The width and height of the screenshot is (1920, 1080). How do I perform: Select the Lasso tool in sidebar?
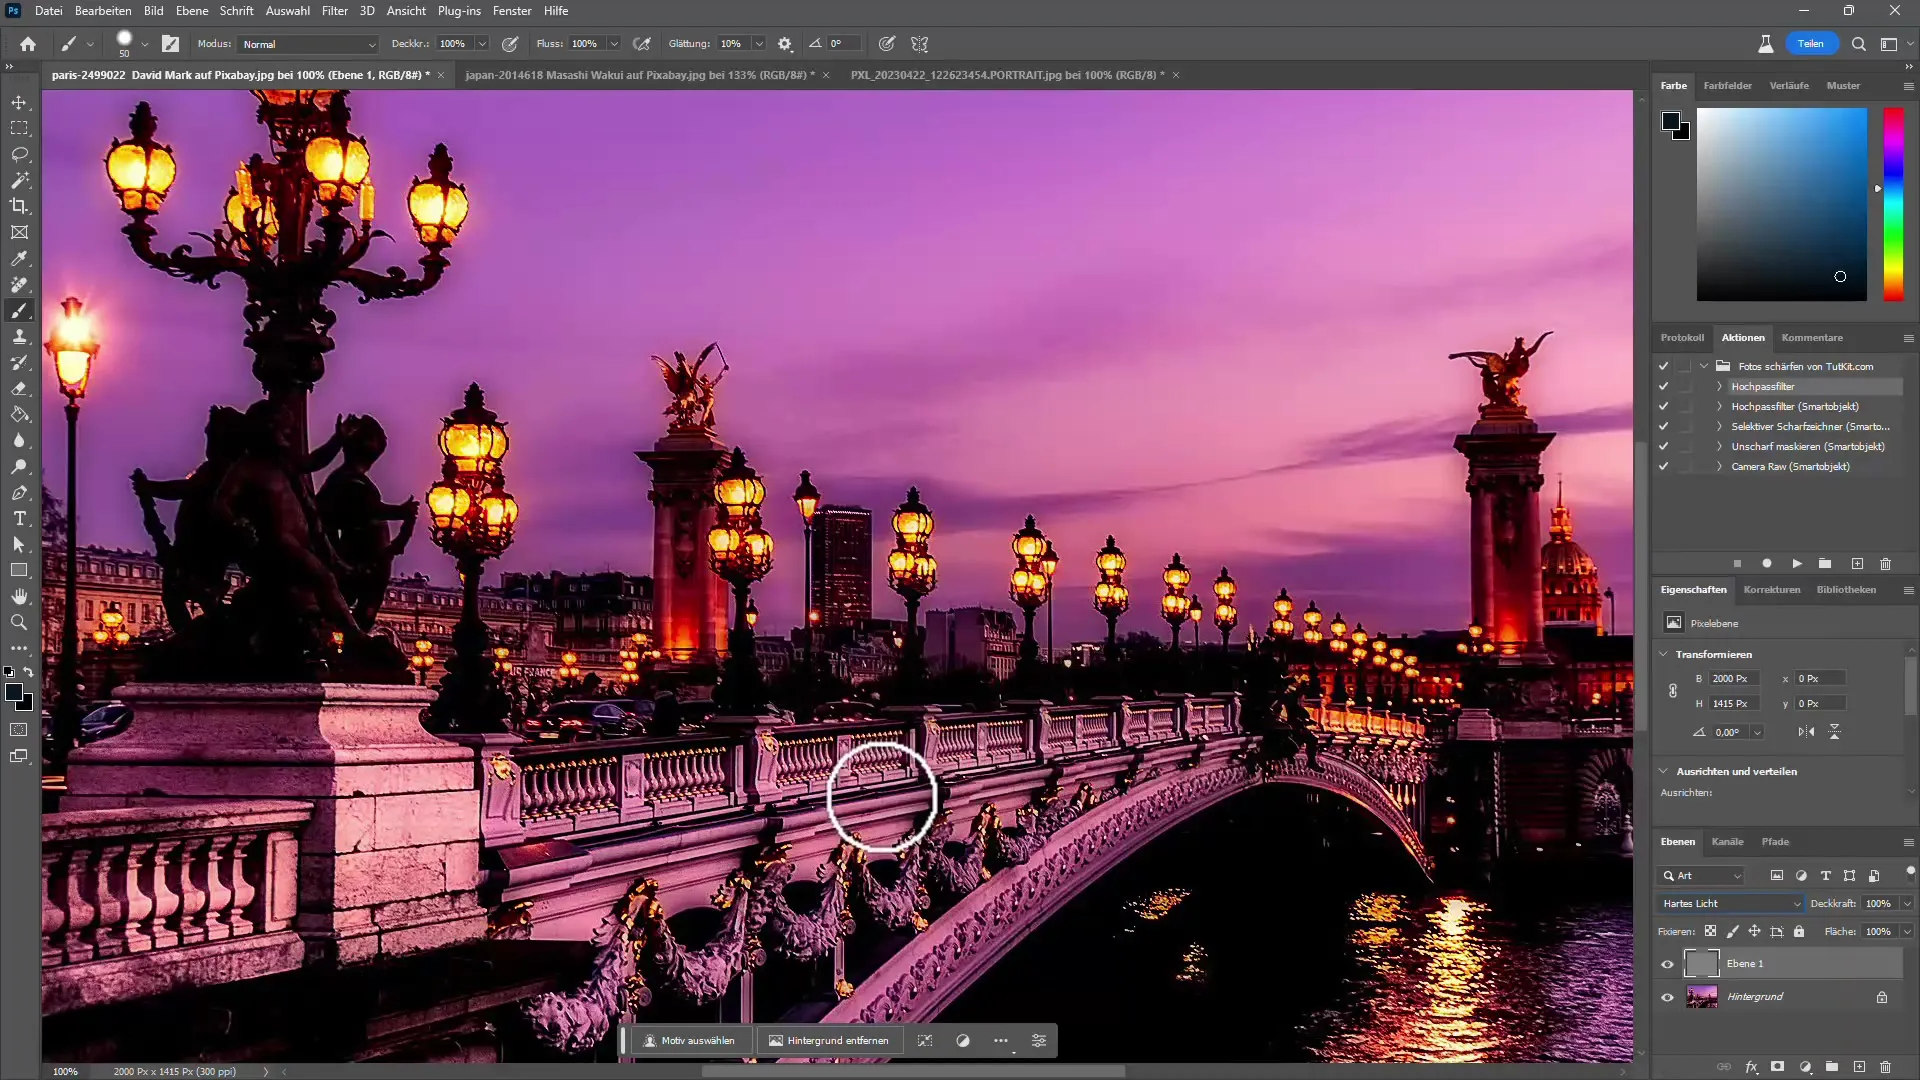click(20, 154)
